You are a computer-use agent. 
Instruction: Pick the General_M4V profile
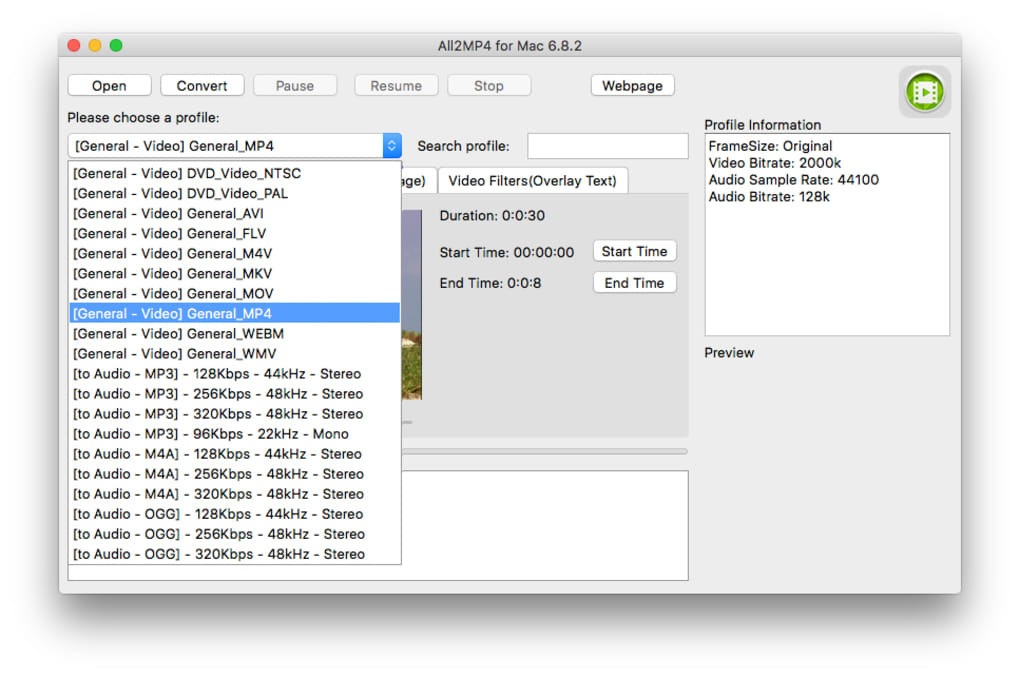pos(234,254)
